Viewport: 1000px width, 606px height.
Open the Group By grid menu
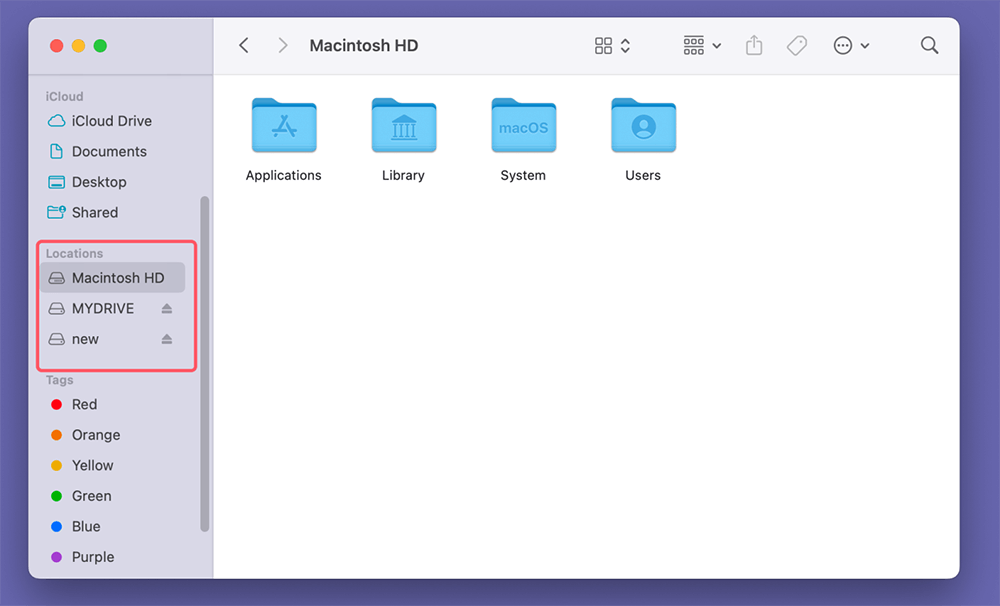point(702,45)
